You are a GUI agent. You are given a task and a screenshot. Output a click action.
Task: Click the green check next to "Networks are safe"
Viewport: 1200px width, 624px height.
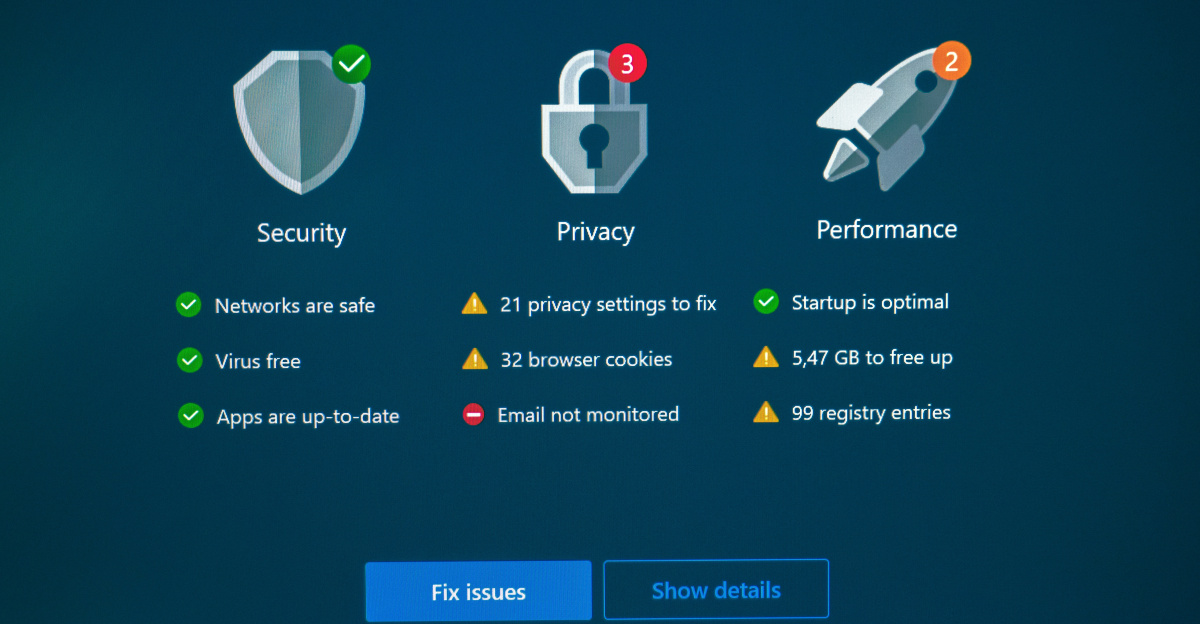[188, 305]
